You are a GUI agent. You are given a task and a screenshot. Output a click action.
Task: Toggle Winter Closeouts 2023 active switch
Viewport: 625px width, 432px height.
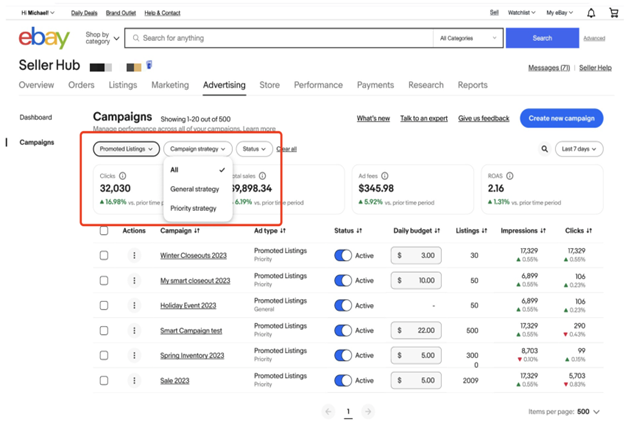[x=343, y=255]
